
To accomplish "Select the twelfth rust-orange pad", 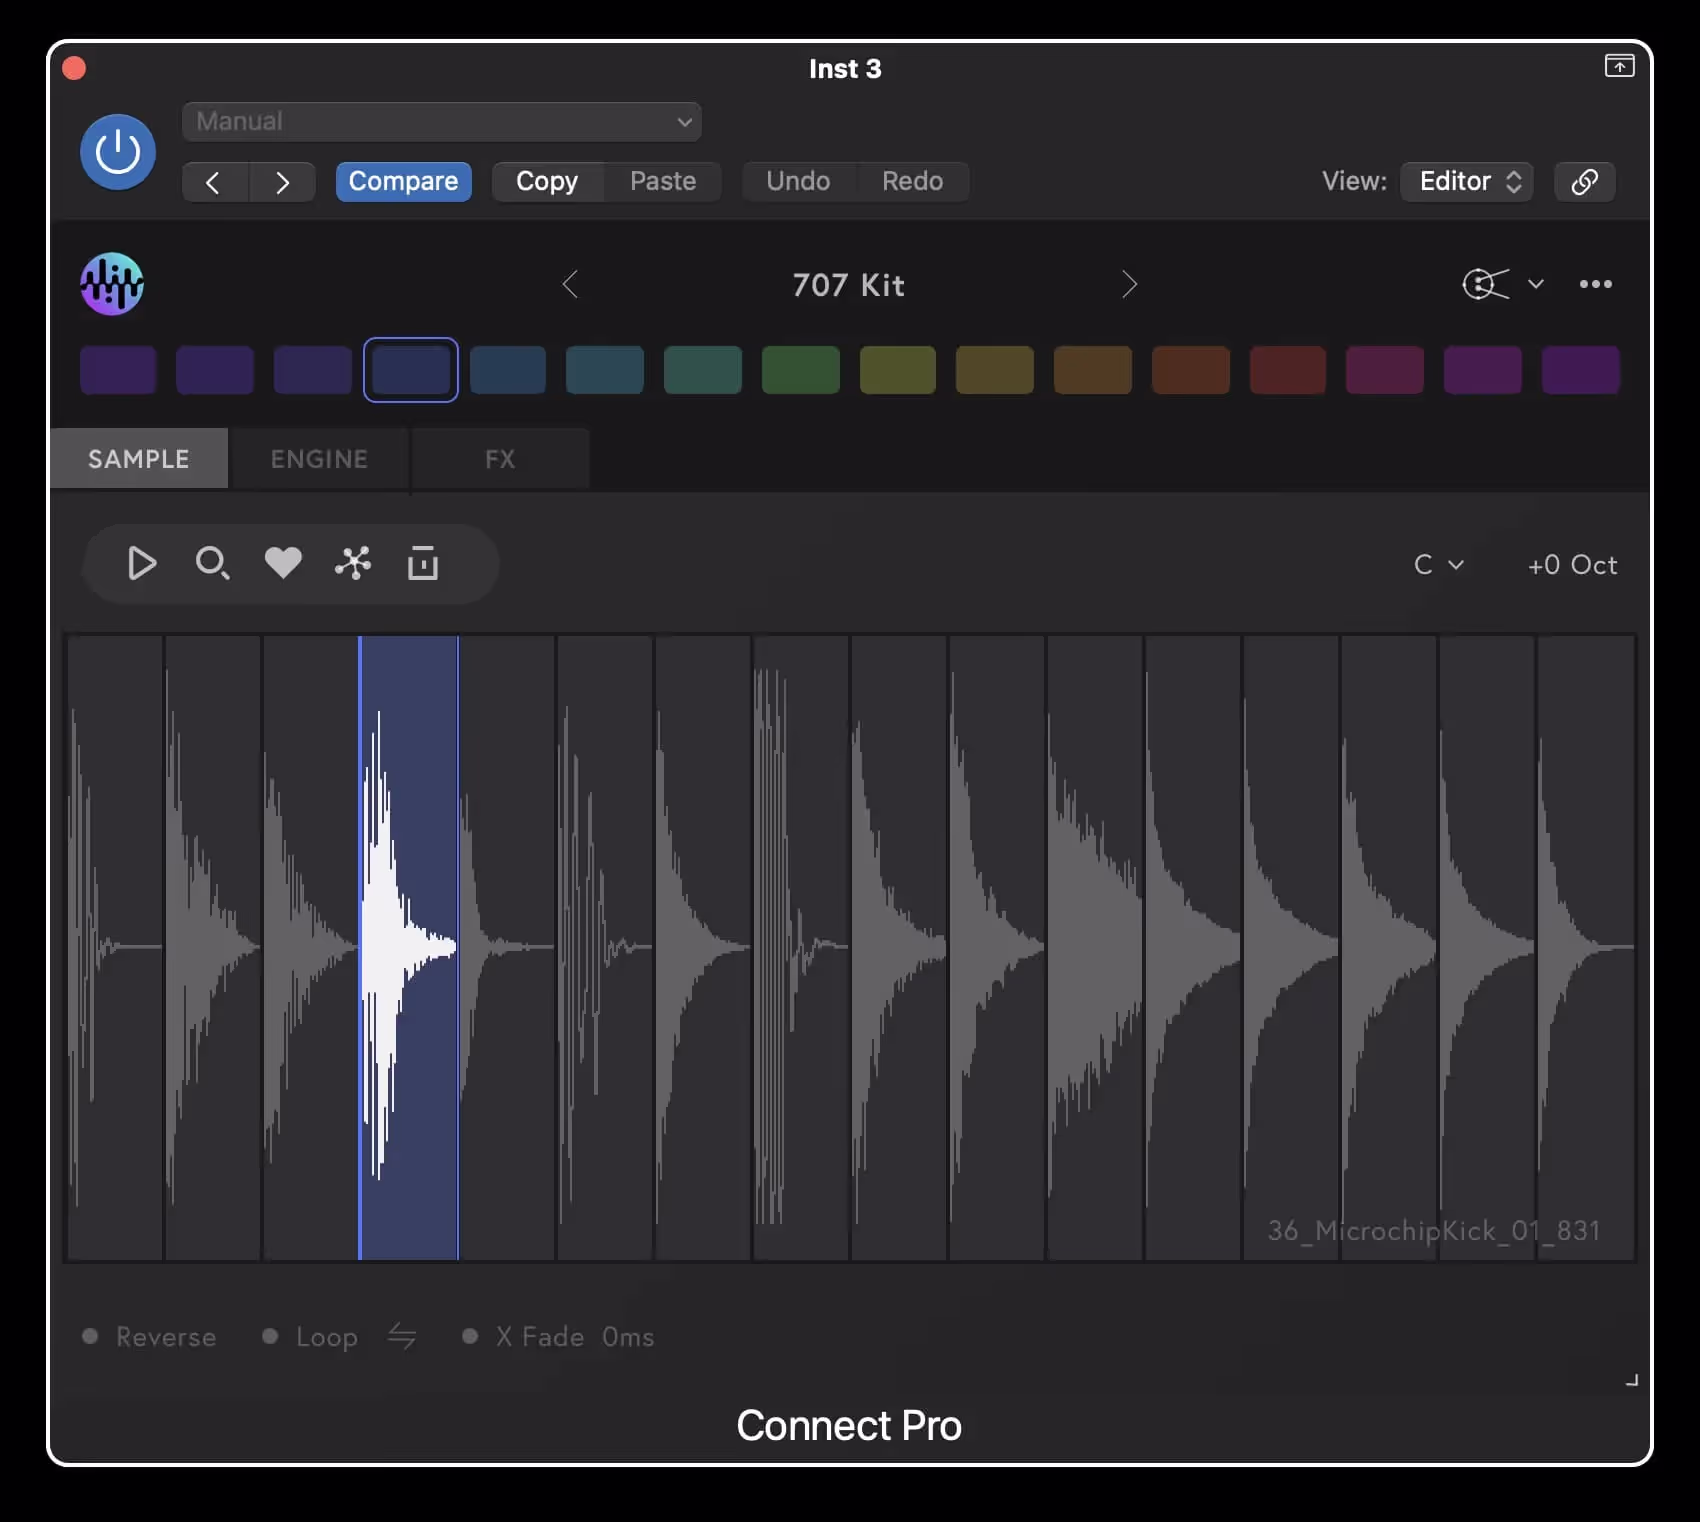I will point(1191,370).
